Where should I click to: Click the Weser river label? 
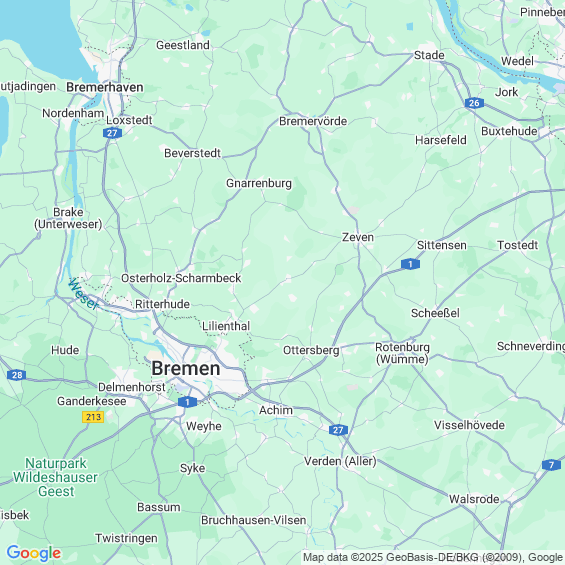(83, 294)
